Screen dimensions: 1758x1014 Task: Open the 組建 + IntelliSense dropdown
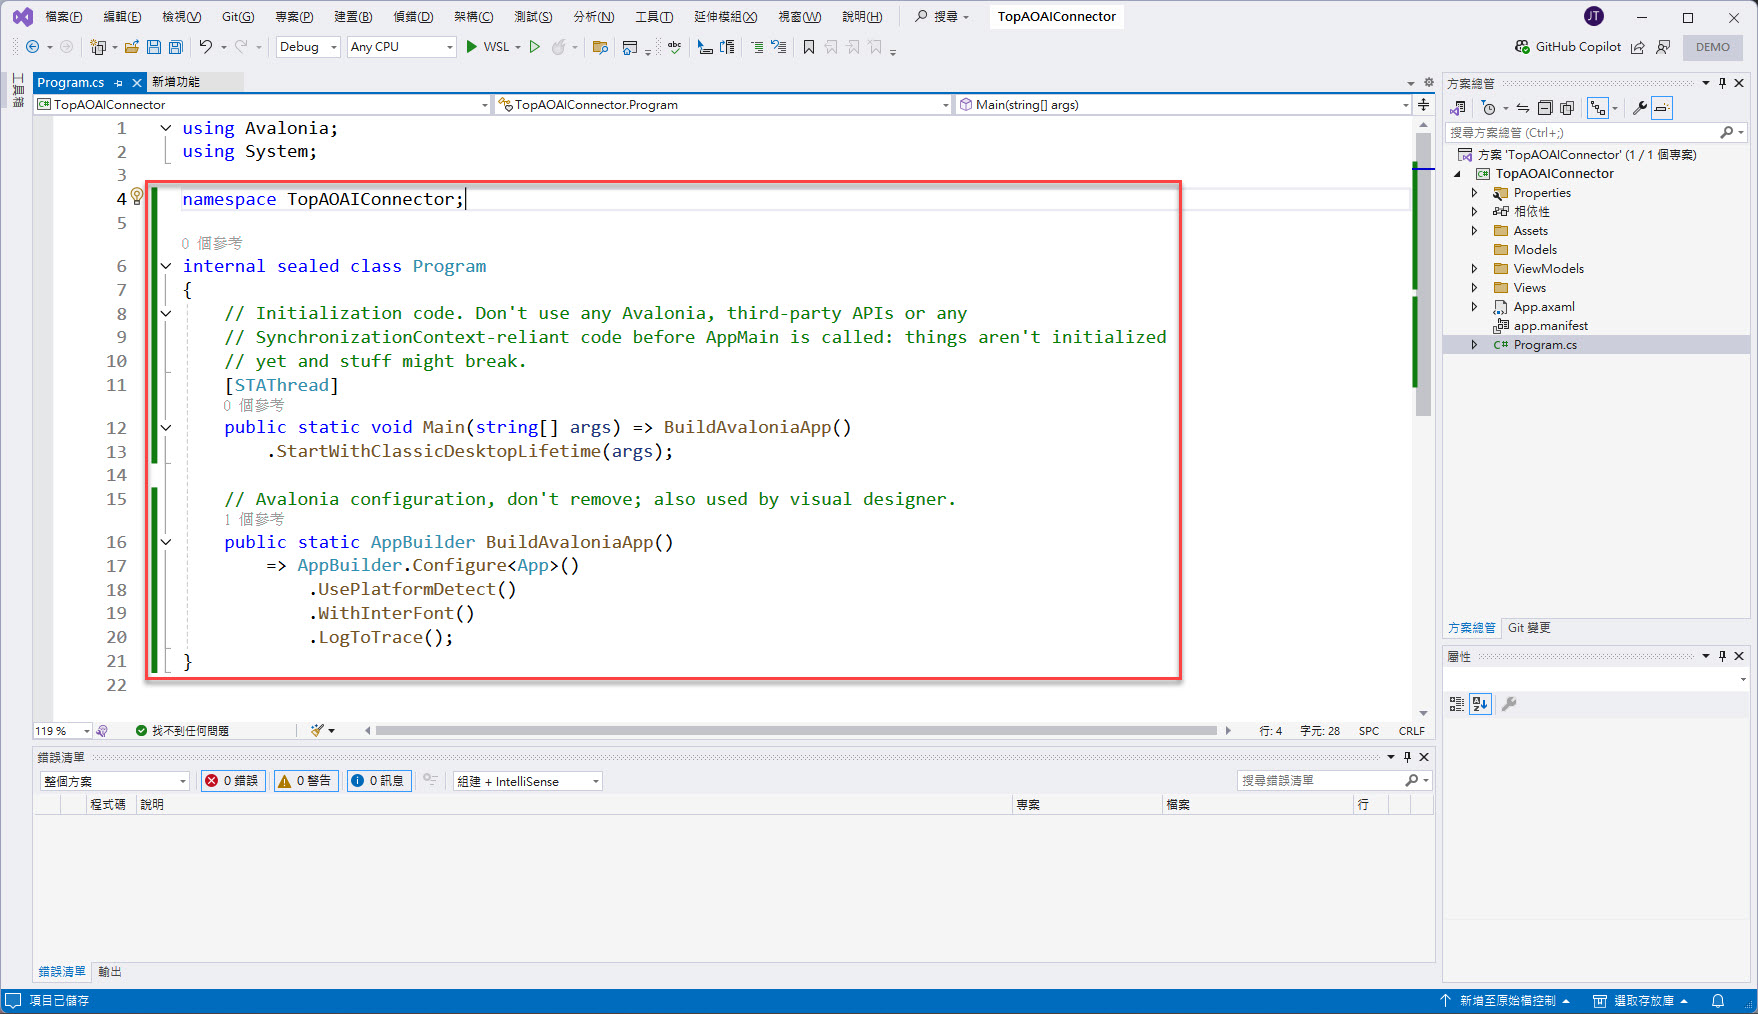pyautogui.click(x=527, y=781)
